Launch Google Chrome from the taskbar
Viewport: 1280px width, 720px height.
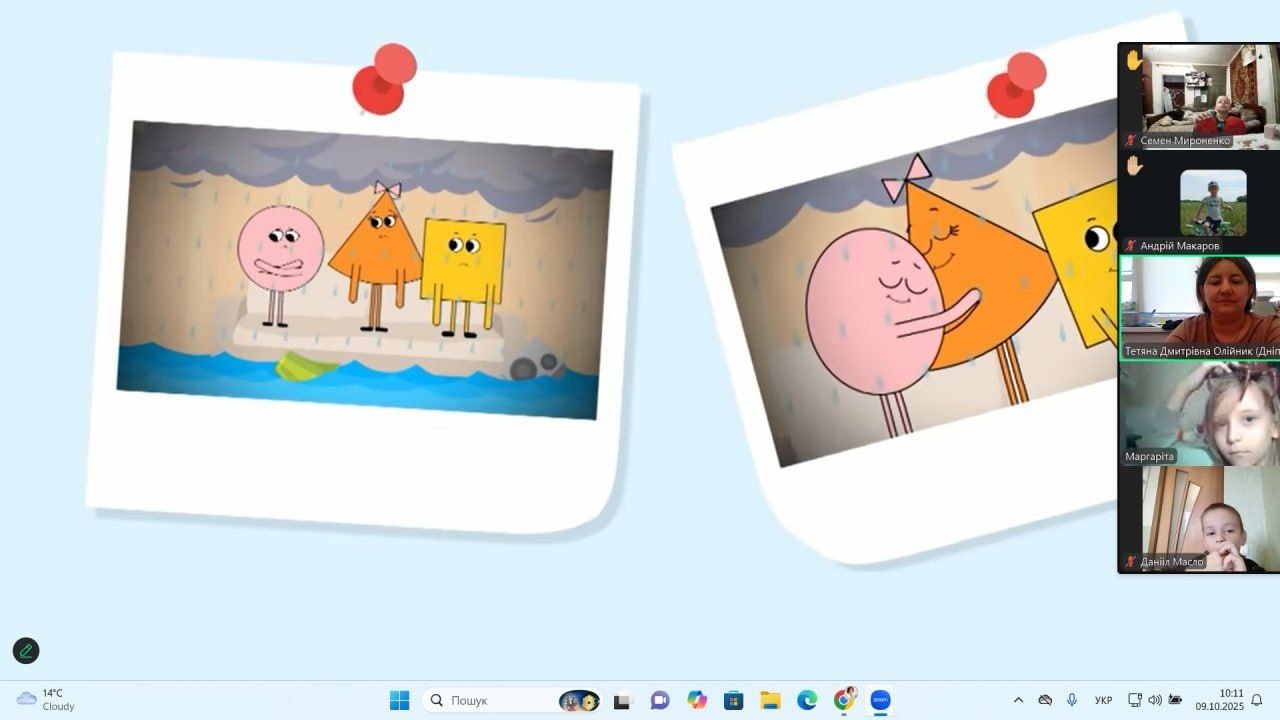point(844,700)
